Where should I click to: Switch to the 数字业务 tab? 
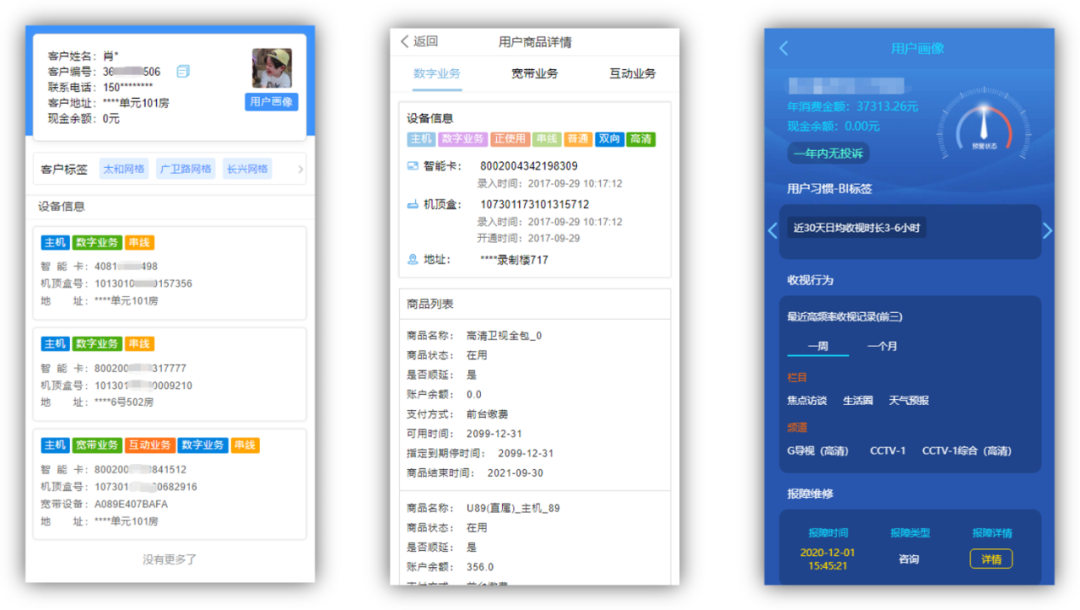point(437,74)
